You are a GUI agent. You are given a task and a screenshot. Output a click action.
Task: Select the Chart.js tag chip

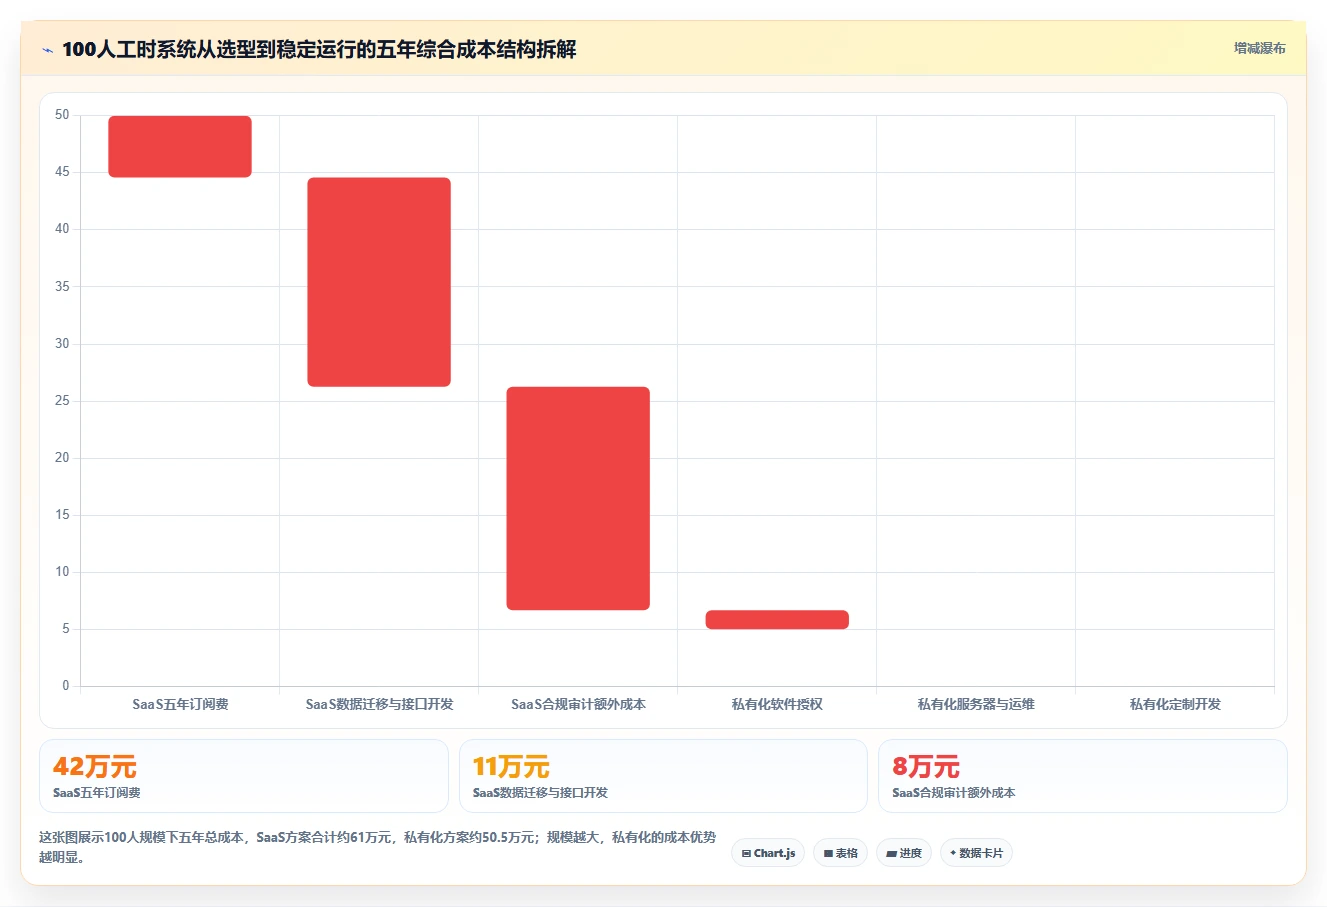pos(768,853)
